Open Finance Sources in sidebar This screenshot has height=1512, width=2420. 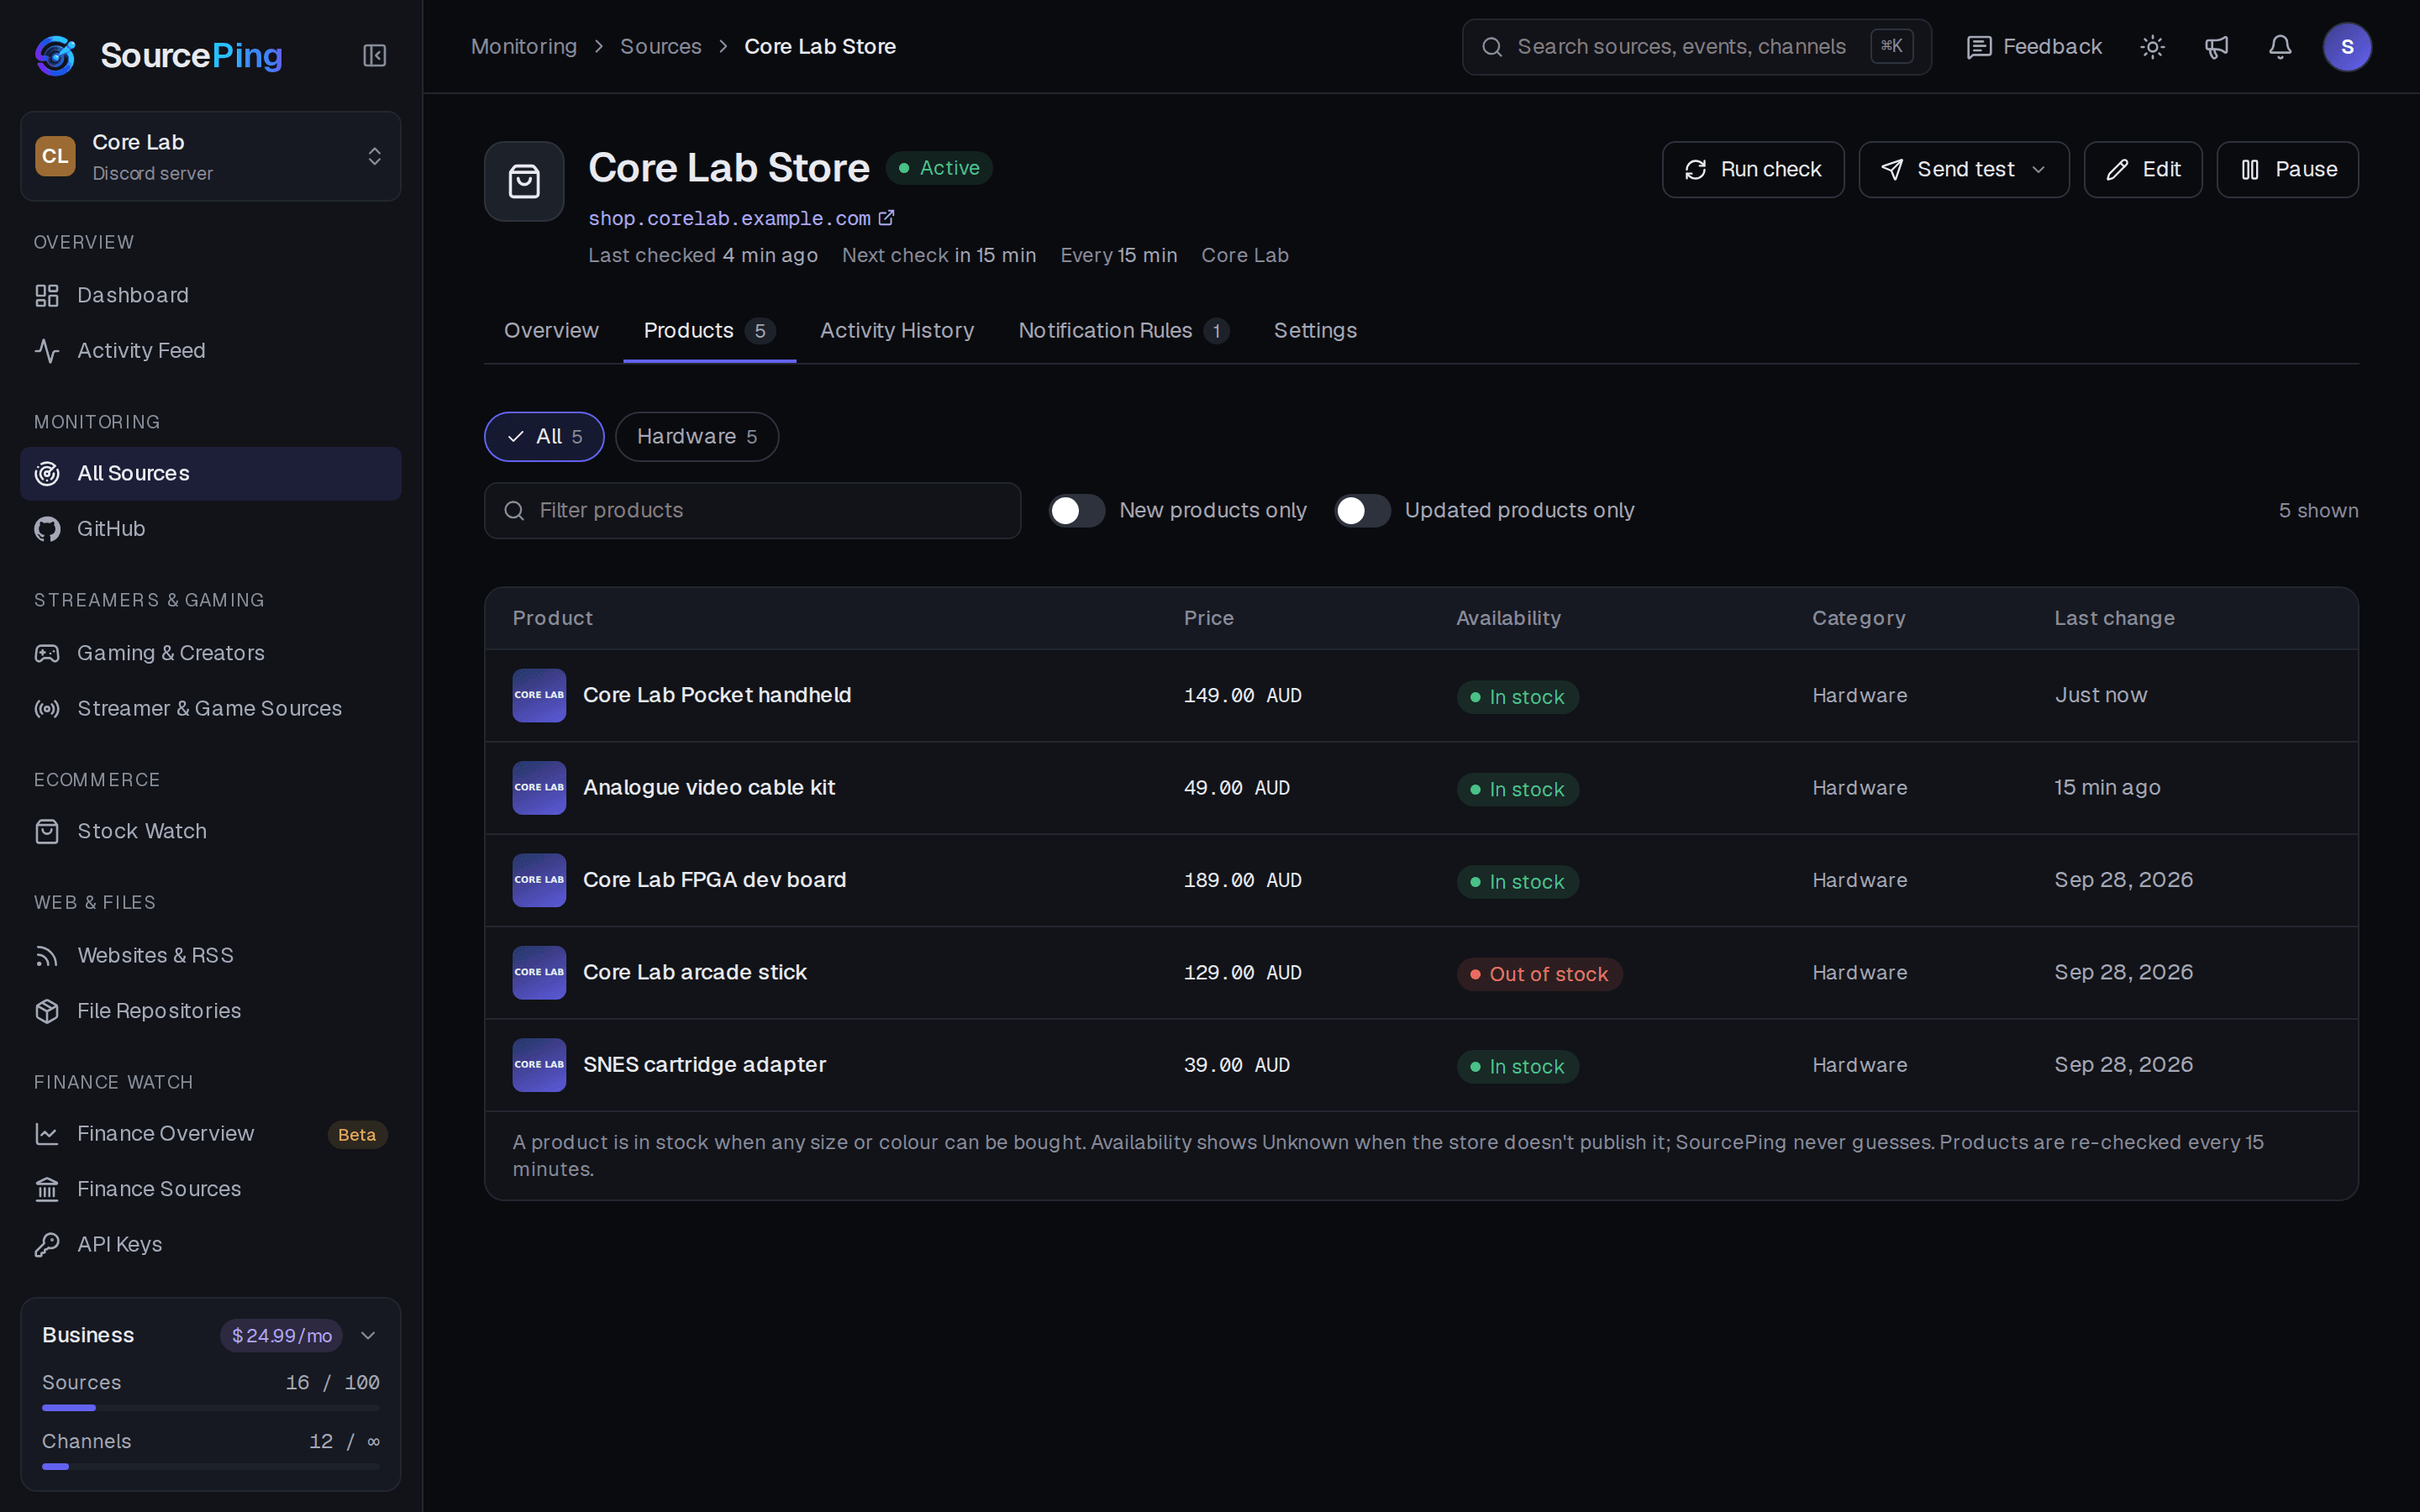[x=211, y=1189]
